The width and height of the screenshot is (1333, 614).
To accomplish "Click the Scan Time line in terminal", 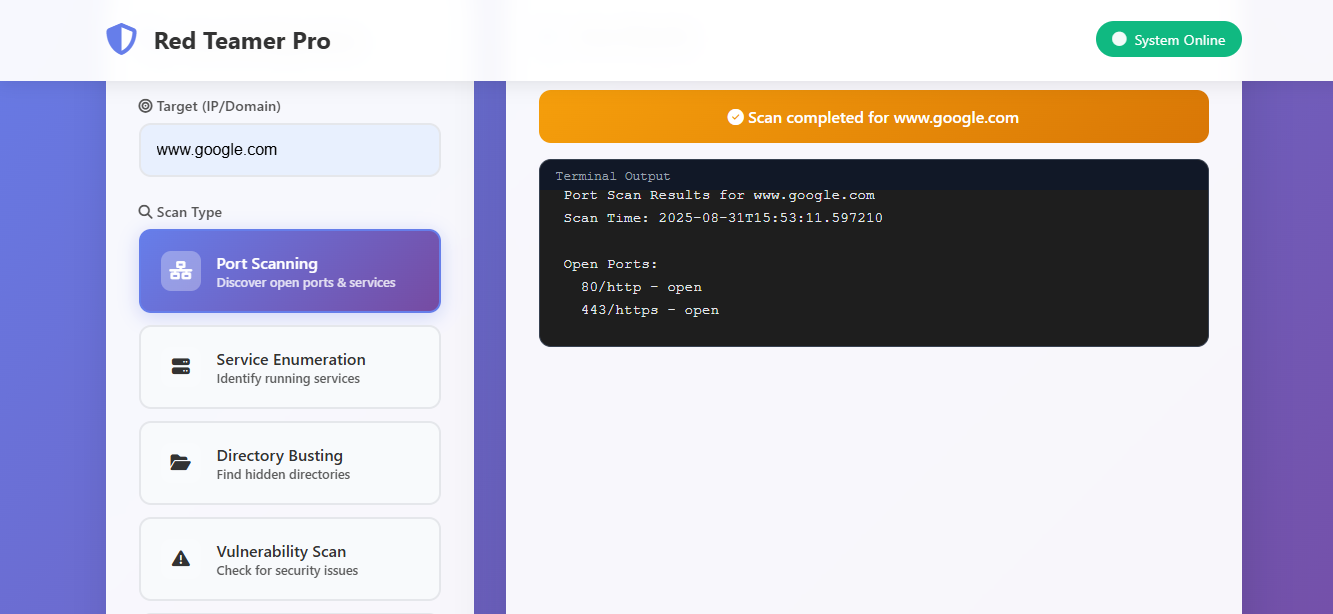I will 723,218.
